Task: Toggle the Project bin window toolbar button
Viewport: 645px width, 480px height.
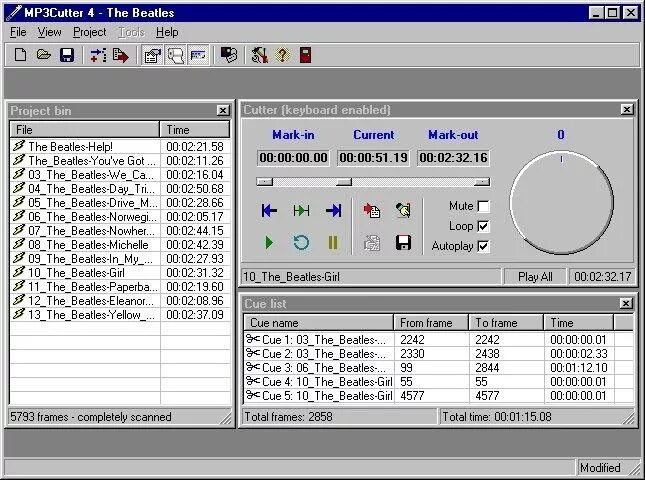Action: click(153, 55)
